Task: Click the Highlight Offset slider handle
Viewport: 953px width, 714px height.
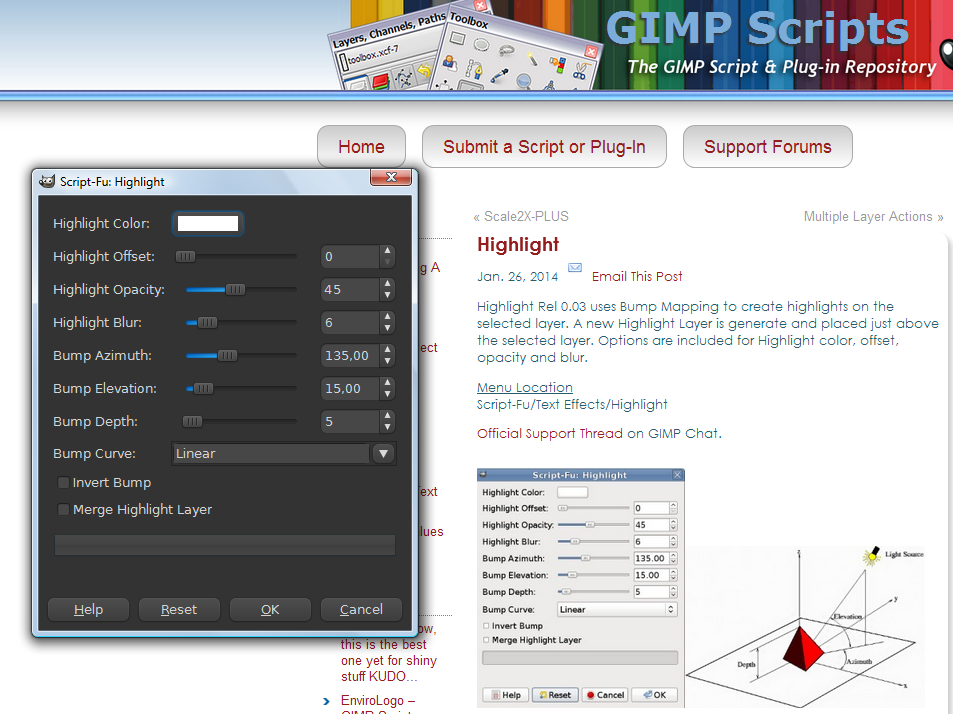Action: (185, 256)
